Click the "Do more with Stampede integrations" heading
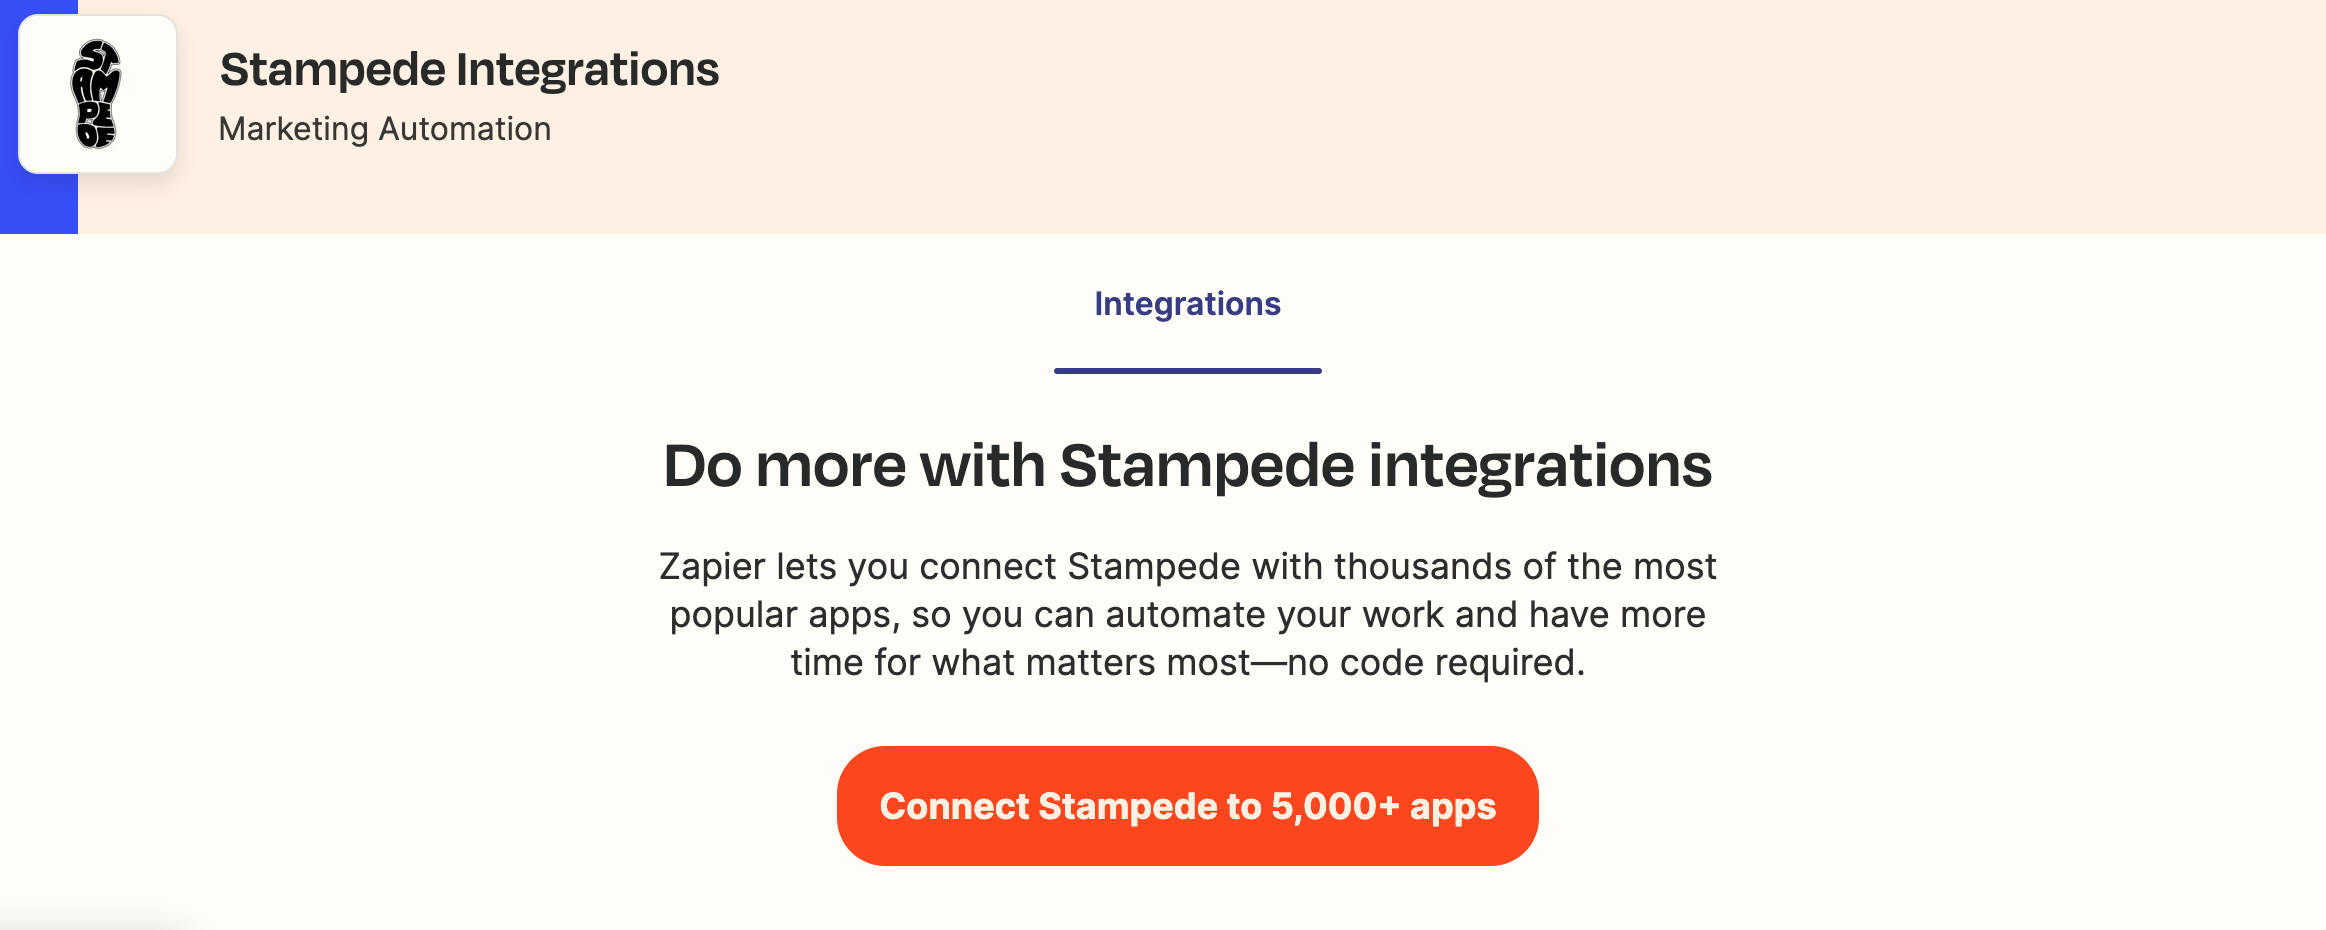 [1187, 466]
